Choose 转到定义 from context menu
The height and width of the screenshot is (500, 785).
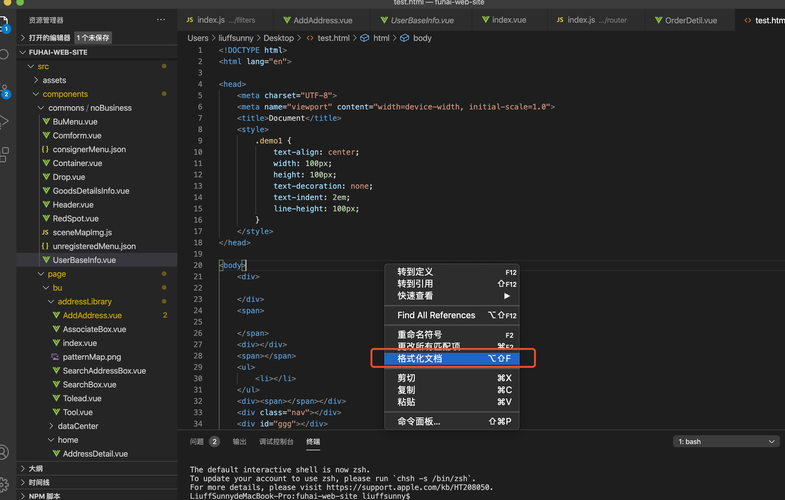point(452,272)
